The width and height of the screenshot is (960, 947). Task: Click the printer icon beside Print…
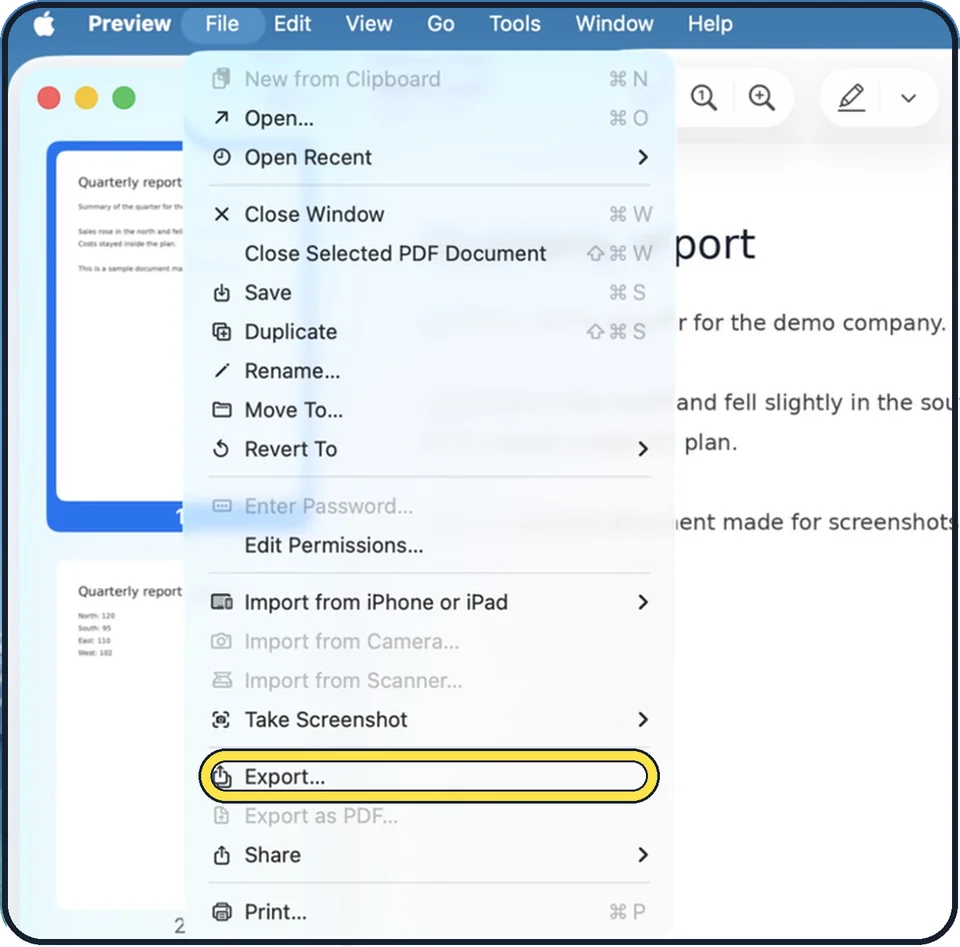(222, 912)
